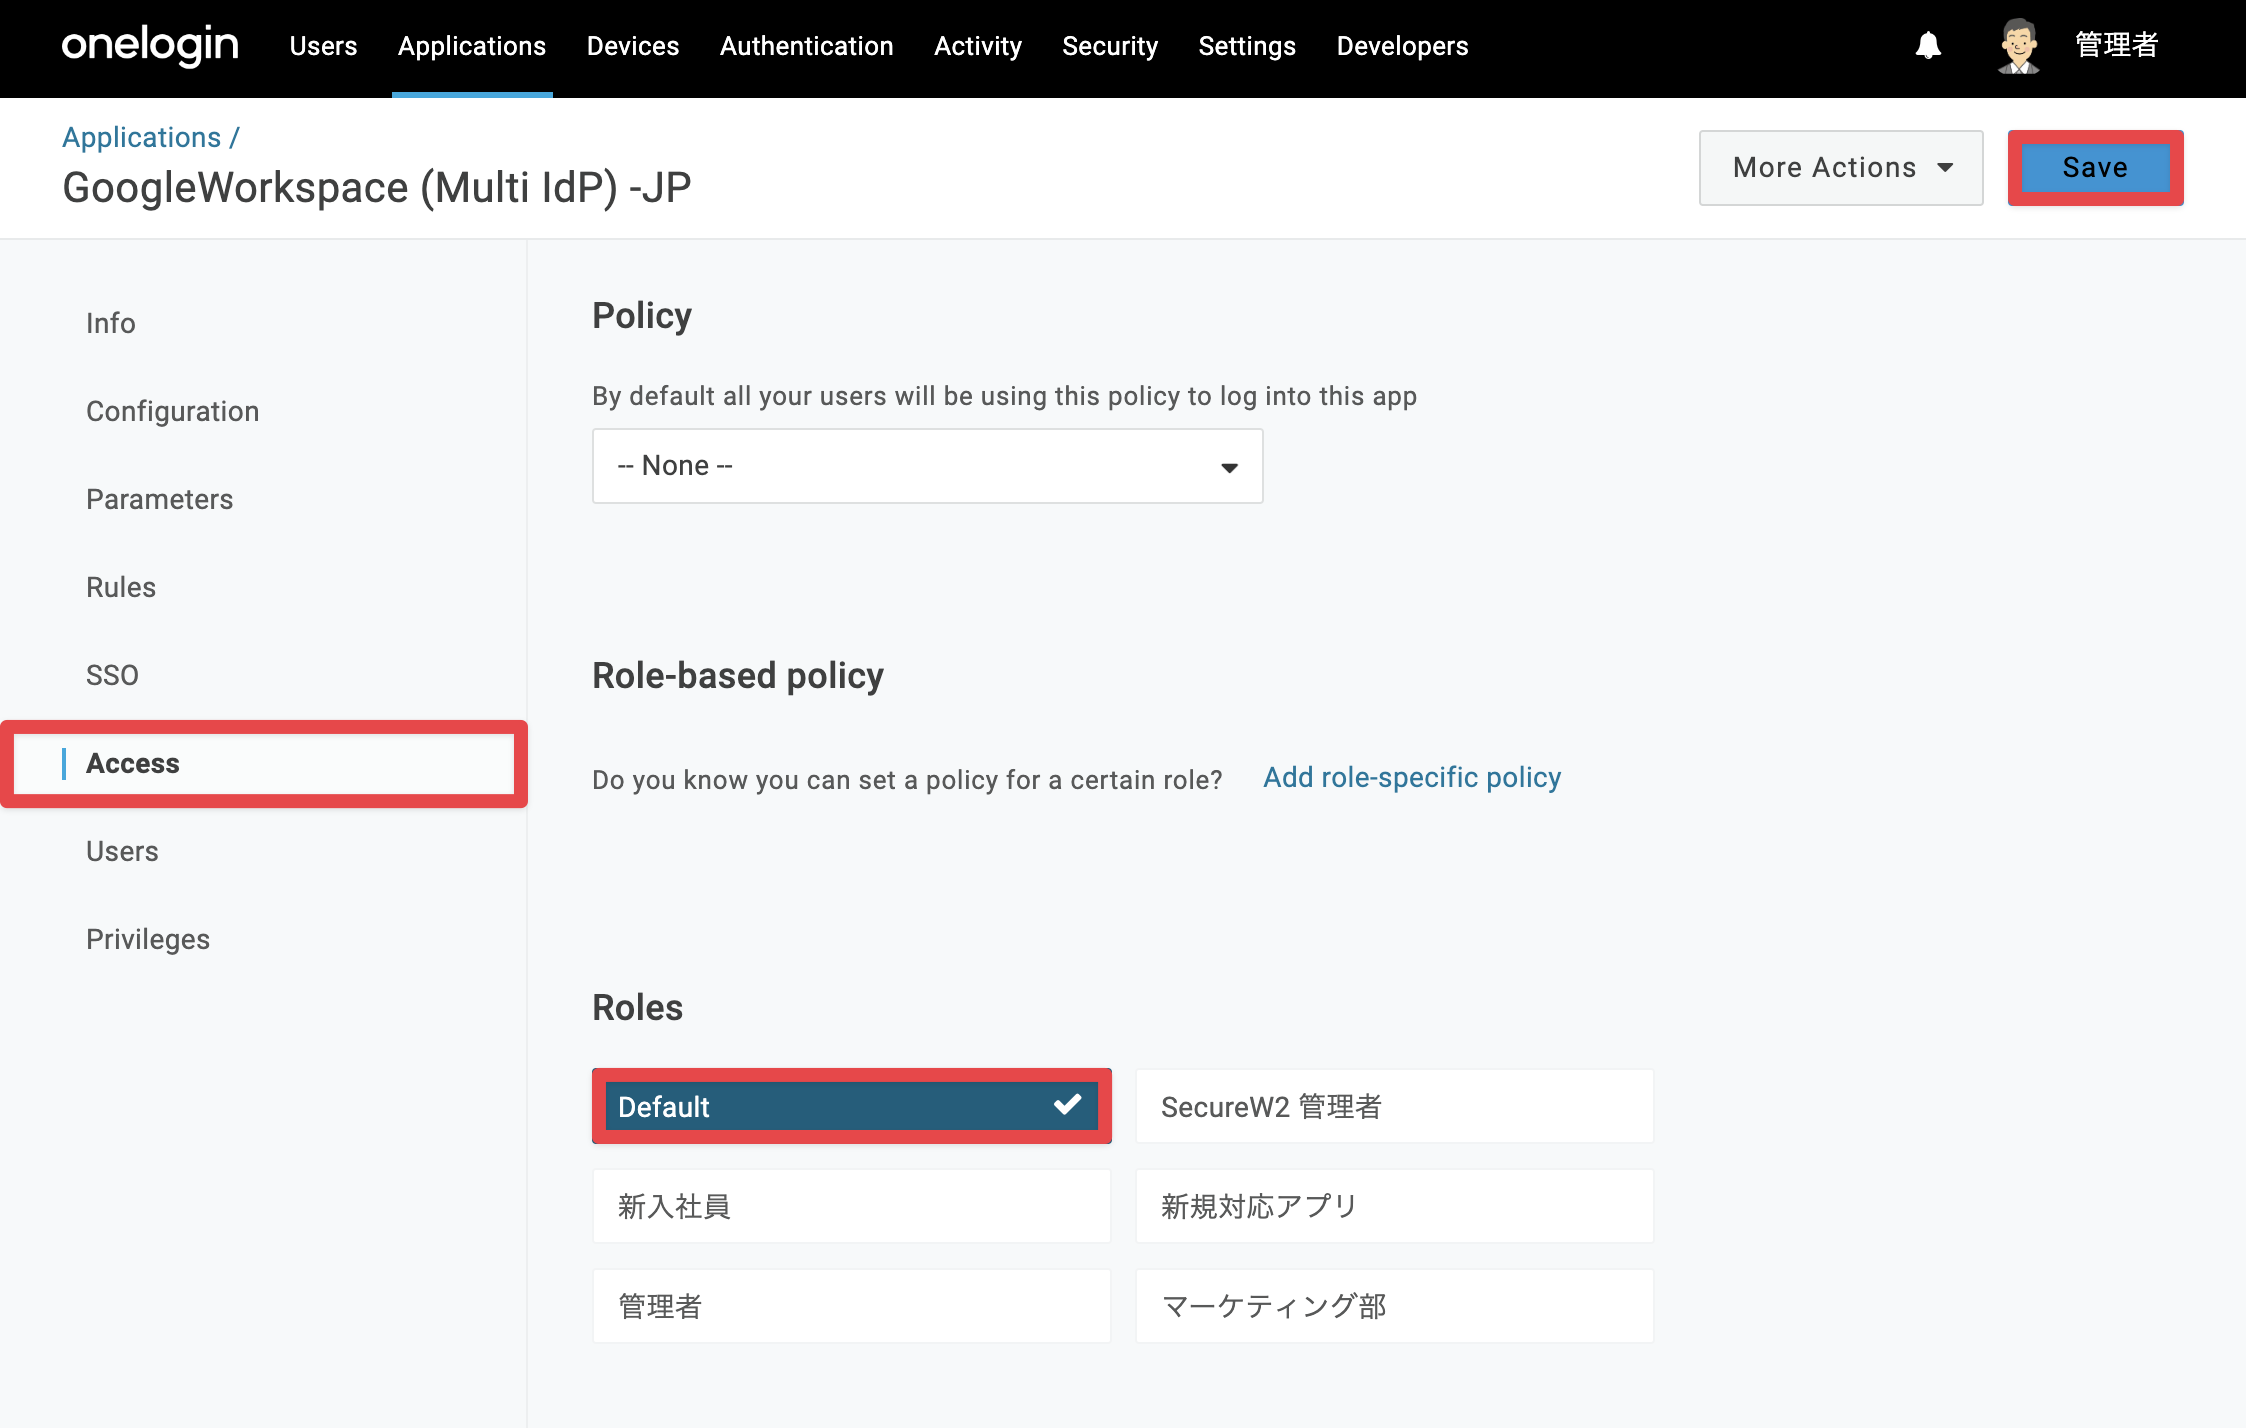Open the Security menu
Viewport: 2246px width, 1428px height.
tap(1110, 46)
